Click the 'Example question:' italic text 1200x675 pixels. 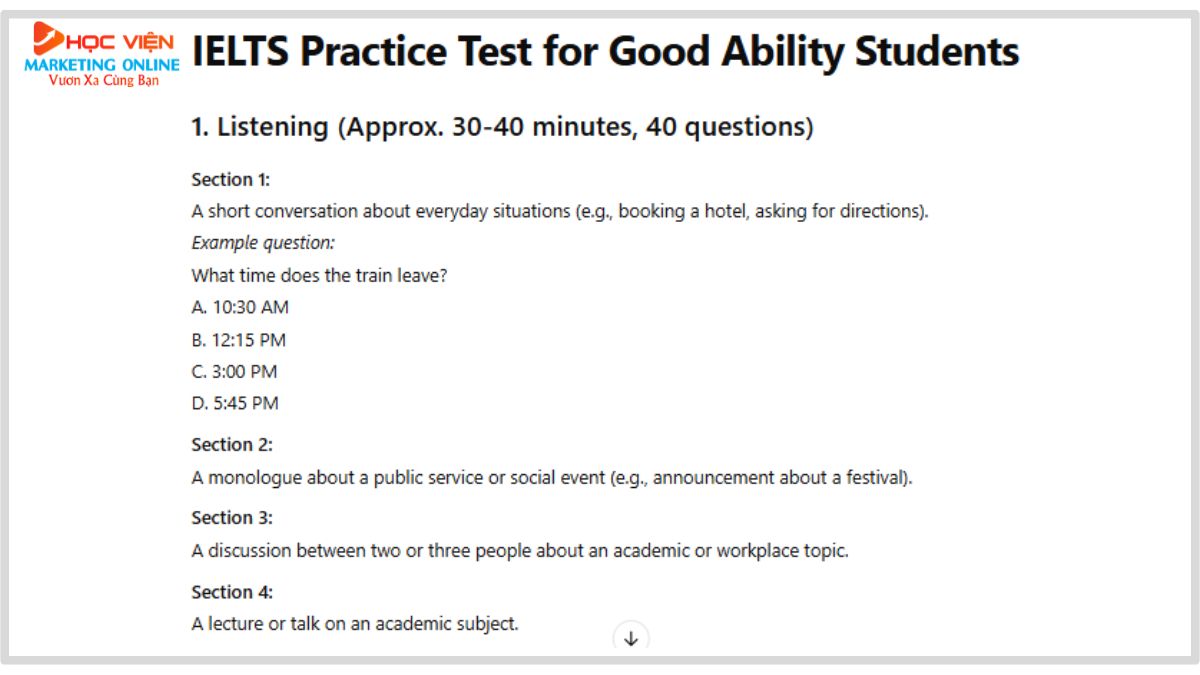(263, 243)
